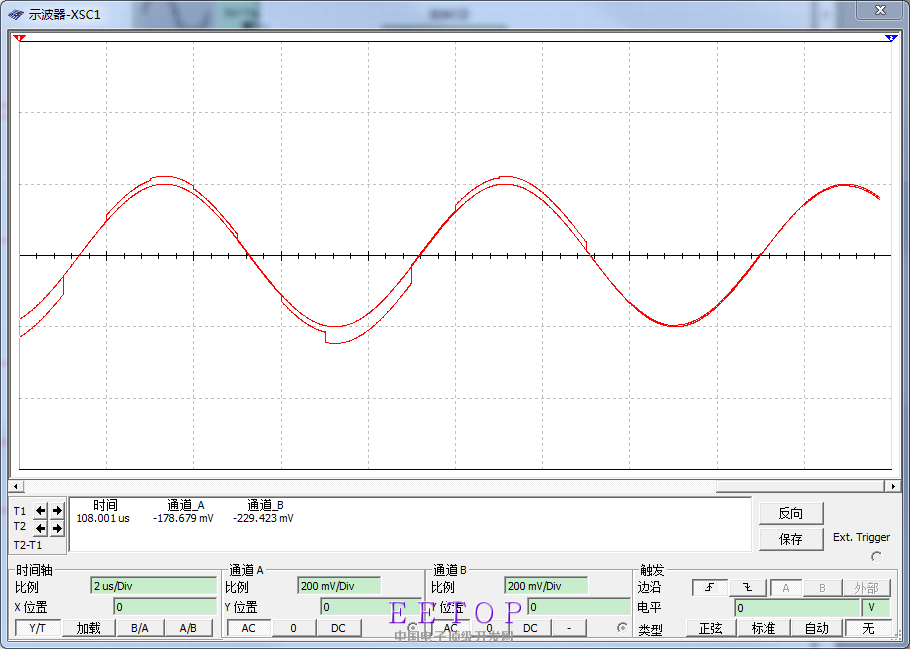The height and width of the screenshot is (649, 910).
Task: Set trigger type to 标准
Action: pyautogui.click(x=763, y=628)
